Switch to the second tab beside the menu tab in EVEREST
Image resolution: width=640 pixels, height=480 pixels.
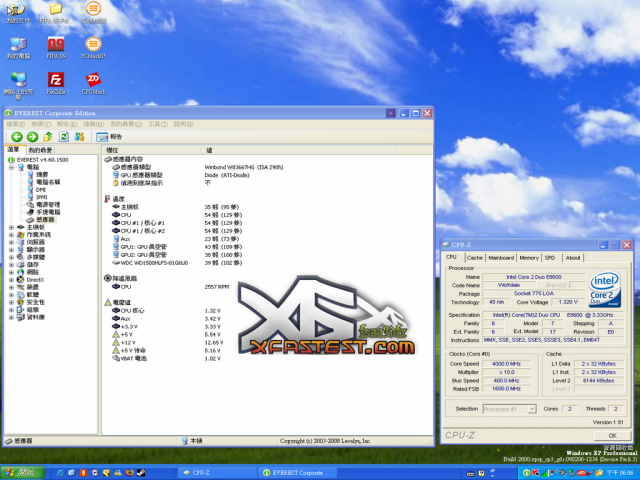[x=40, y=150]
